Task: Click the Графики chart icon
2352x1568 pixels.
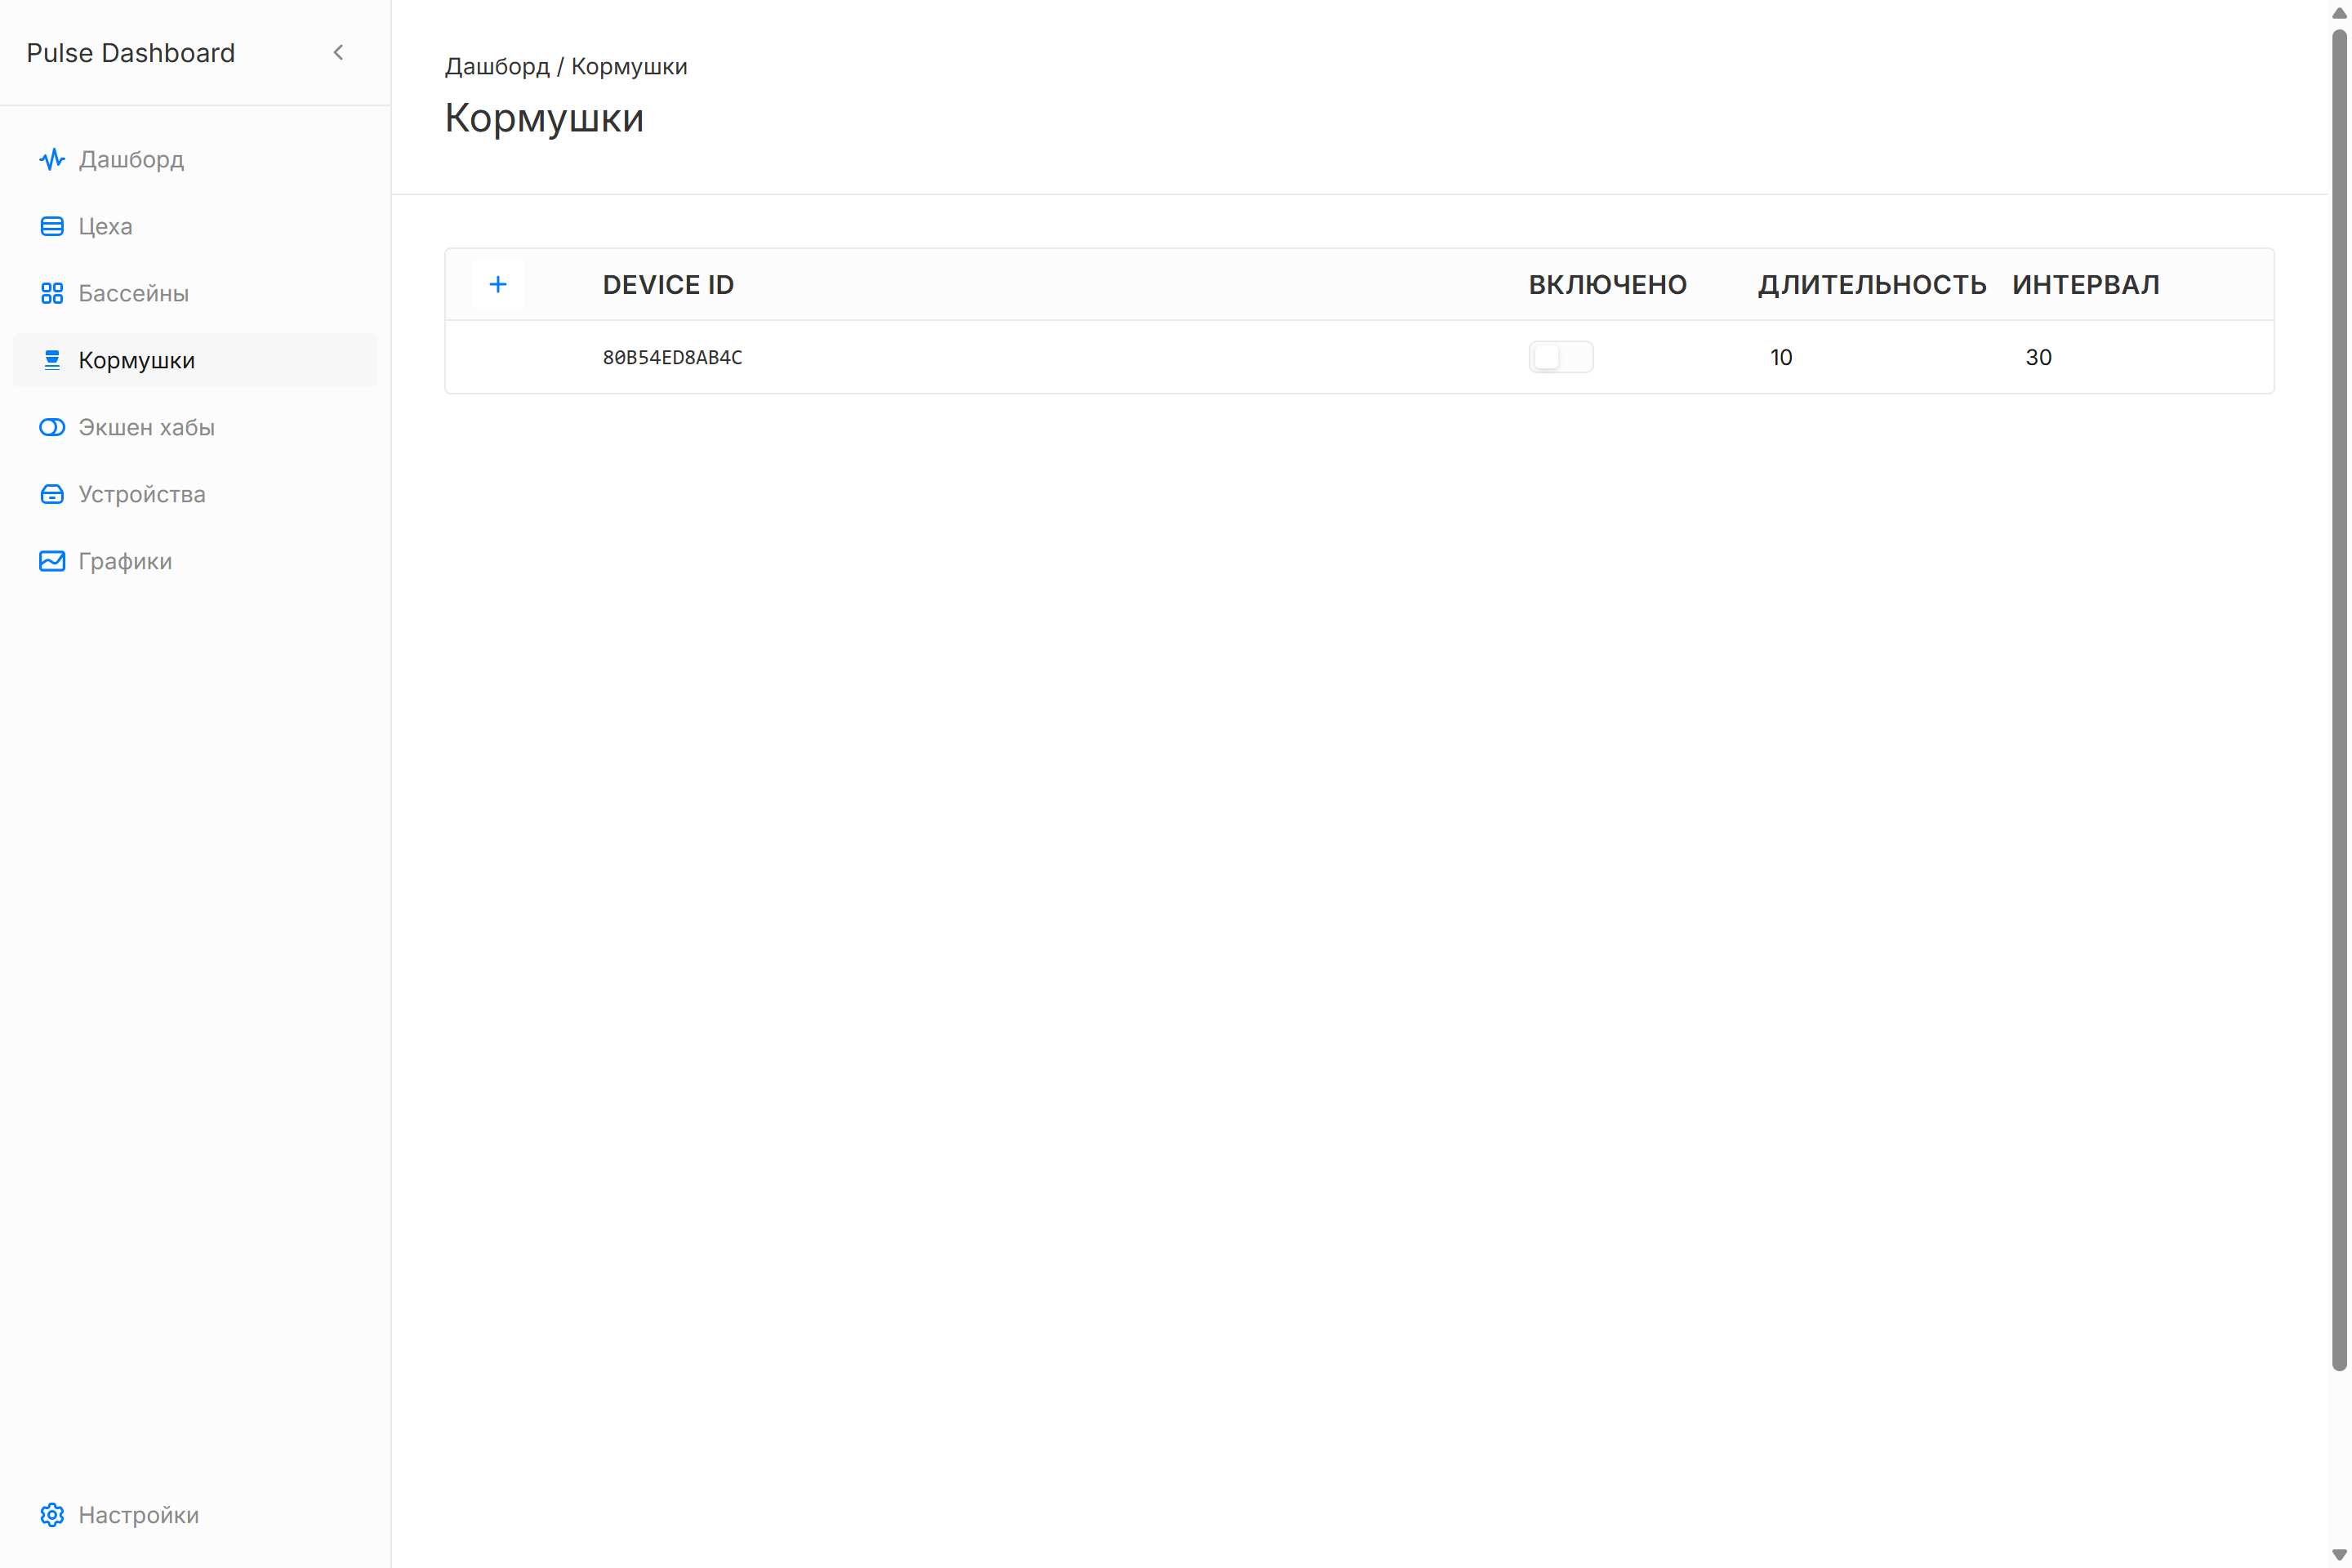Action: click(x=52, y=561)
